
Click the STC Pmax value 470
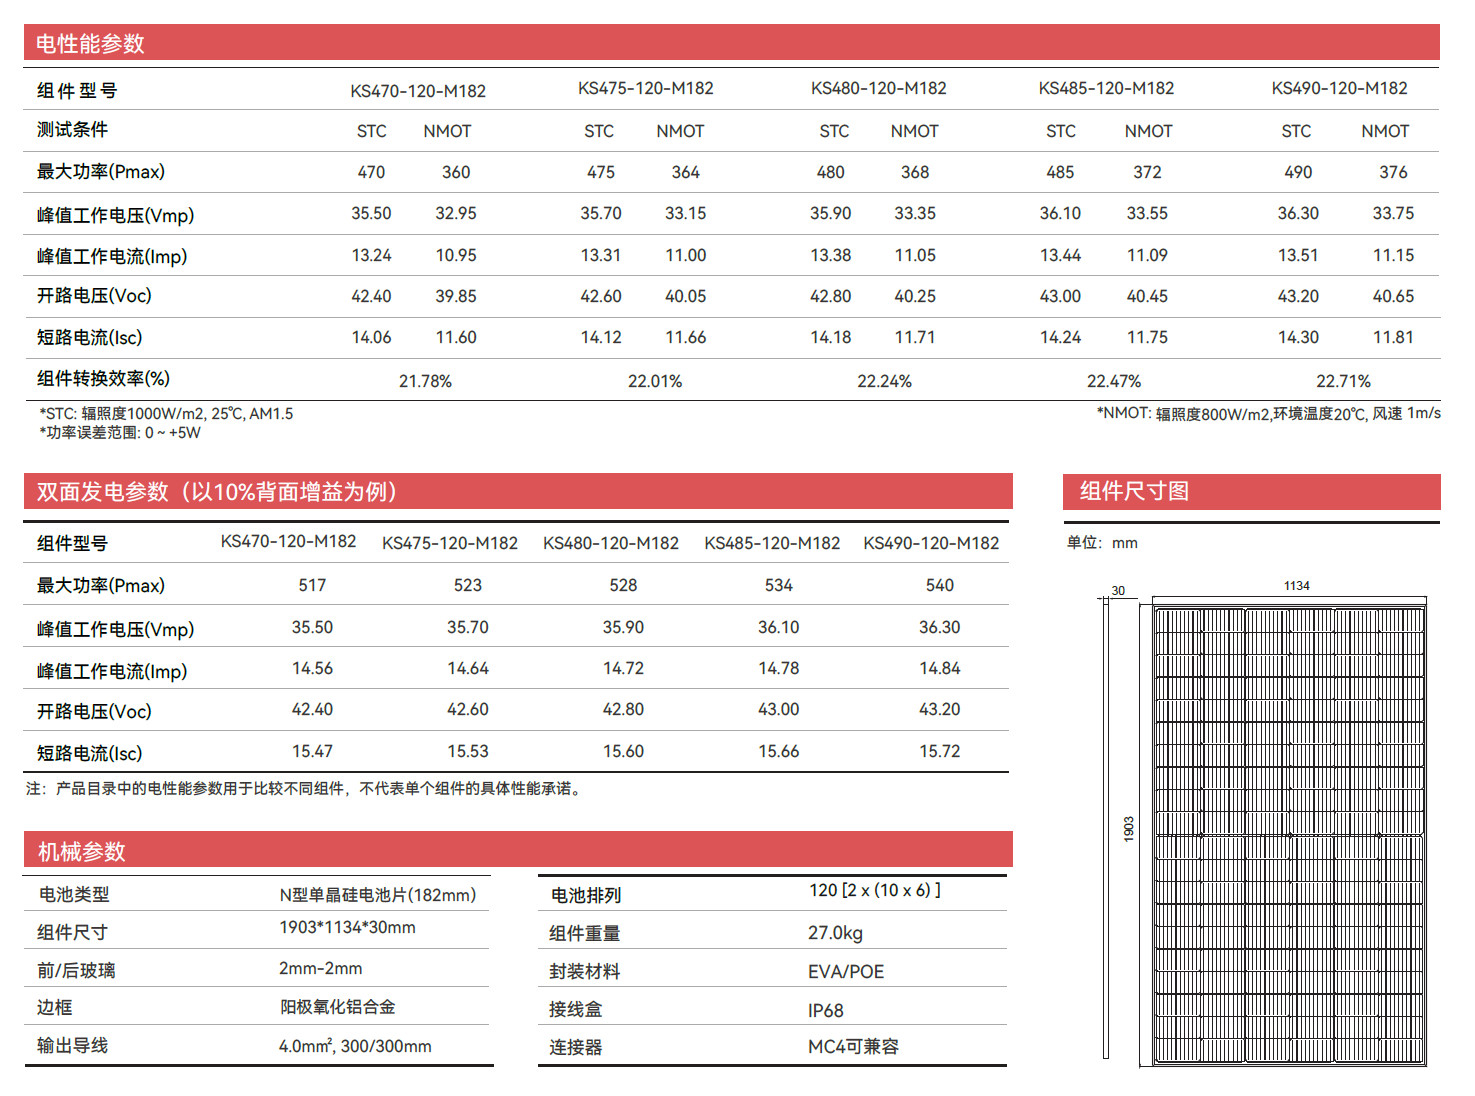(371, 172)
